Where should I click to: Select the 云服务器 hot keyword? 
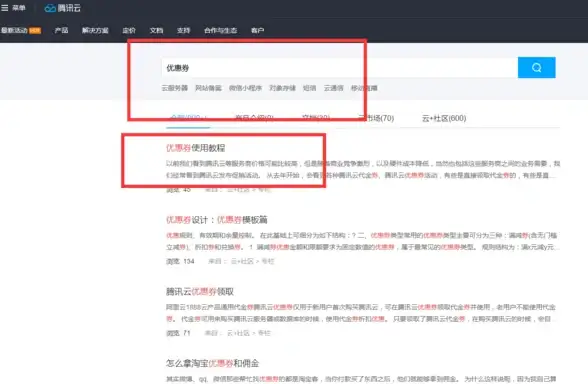[x=175, y=88]
